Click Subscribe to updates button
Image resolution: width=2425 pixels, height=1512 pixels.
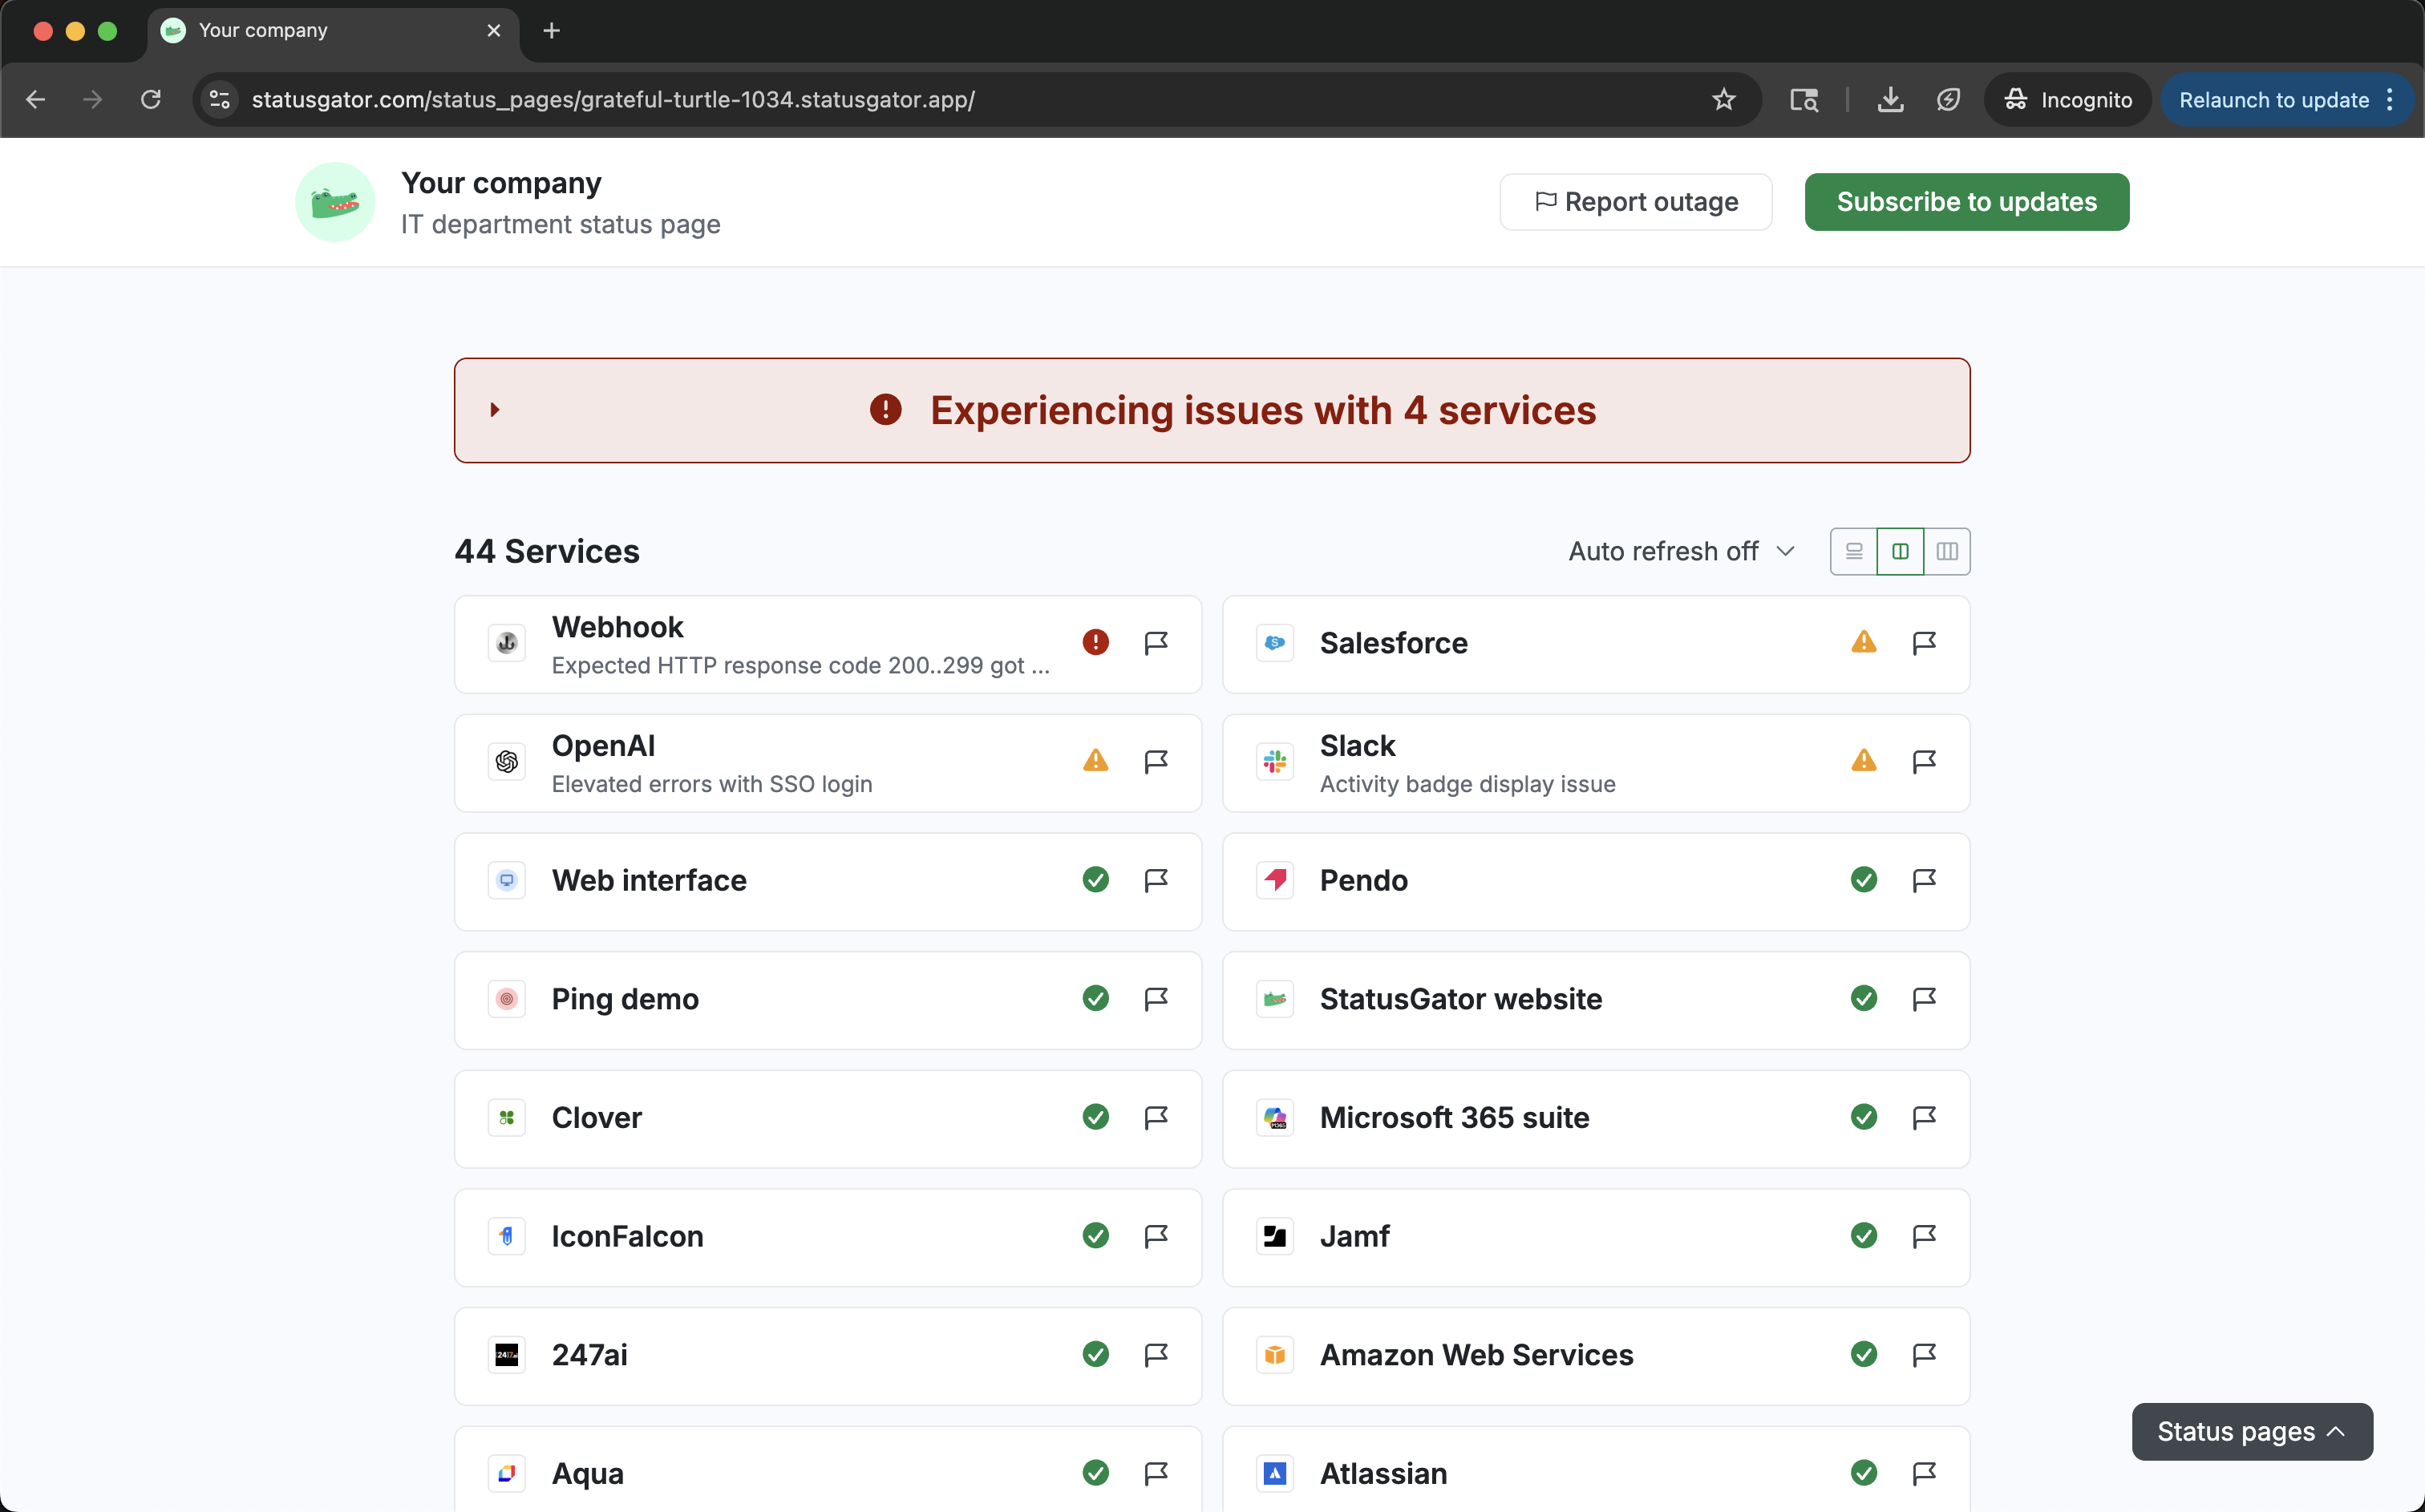1966,202
